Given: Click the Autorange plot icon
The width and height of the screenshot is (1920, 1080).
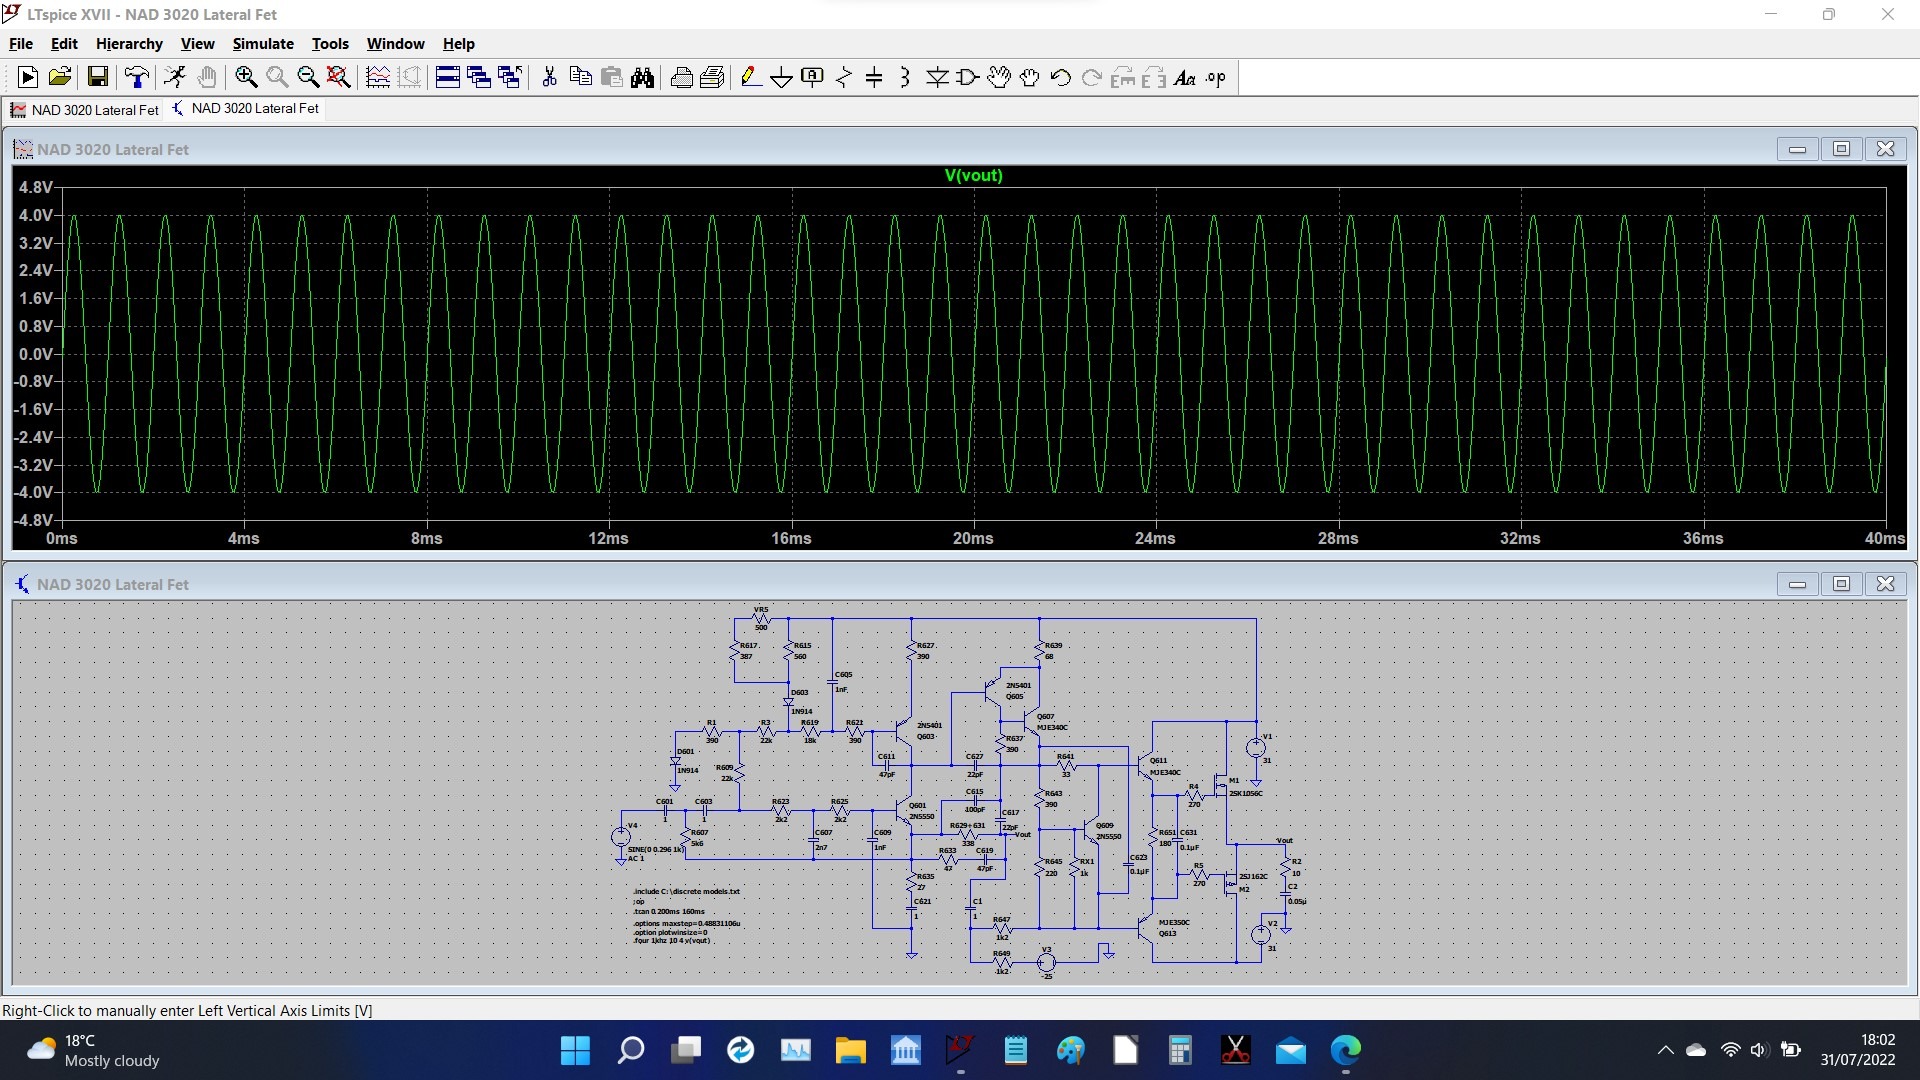Looking at the screenshot, I should click(x=378, y=77).
